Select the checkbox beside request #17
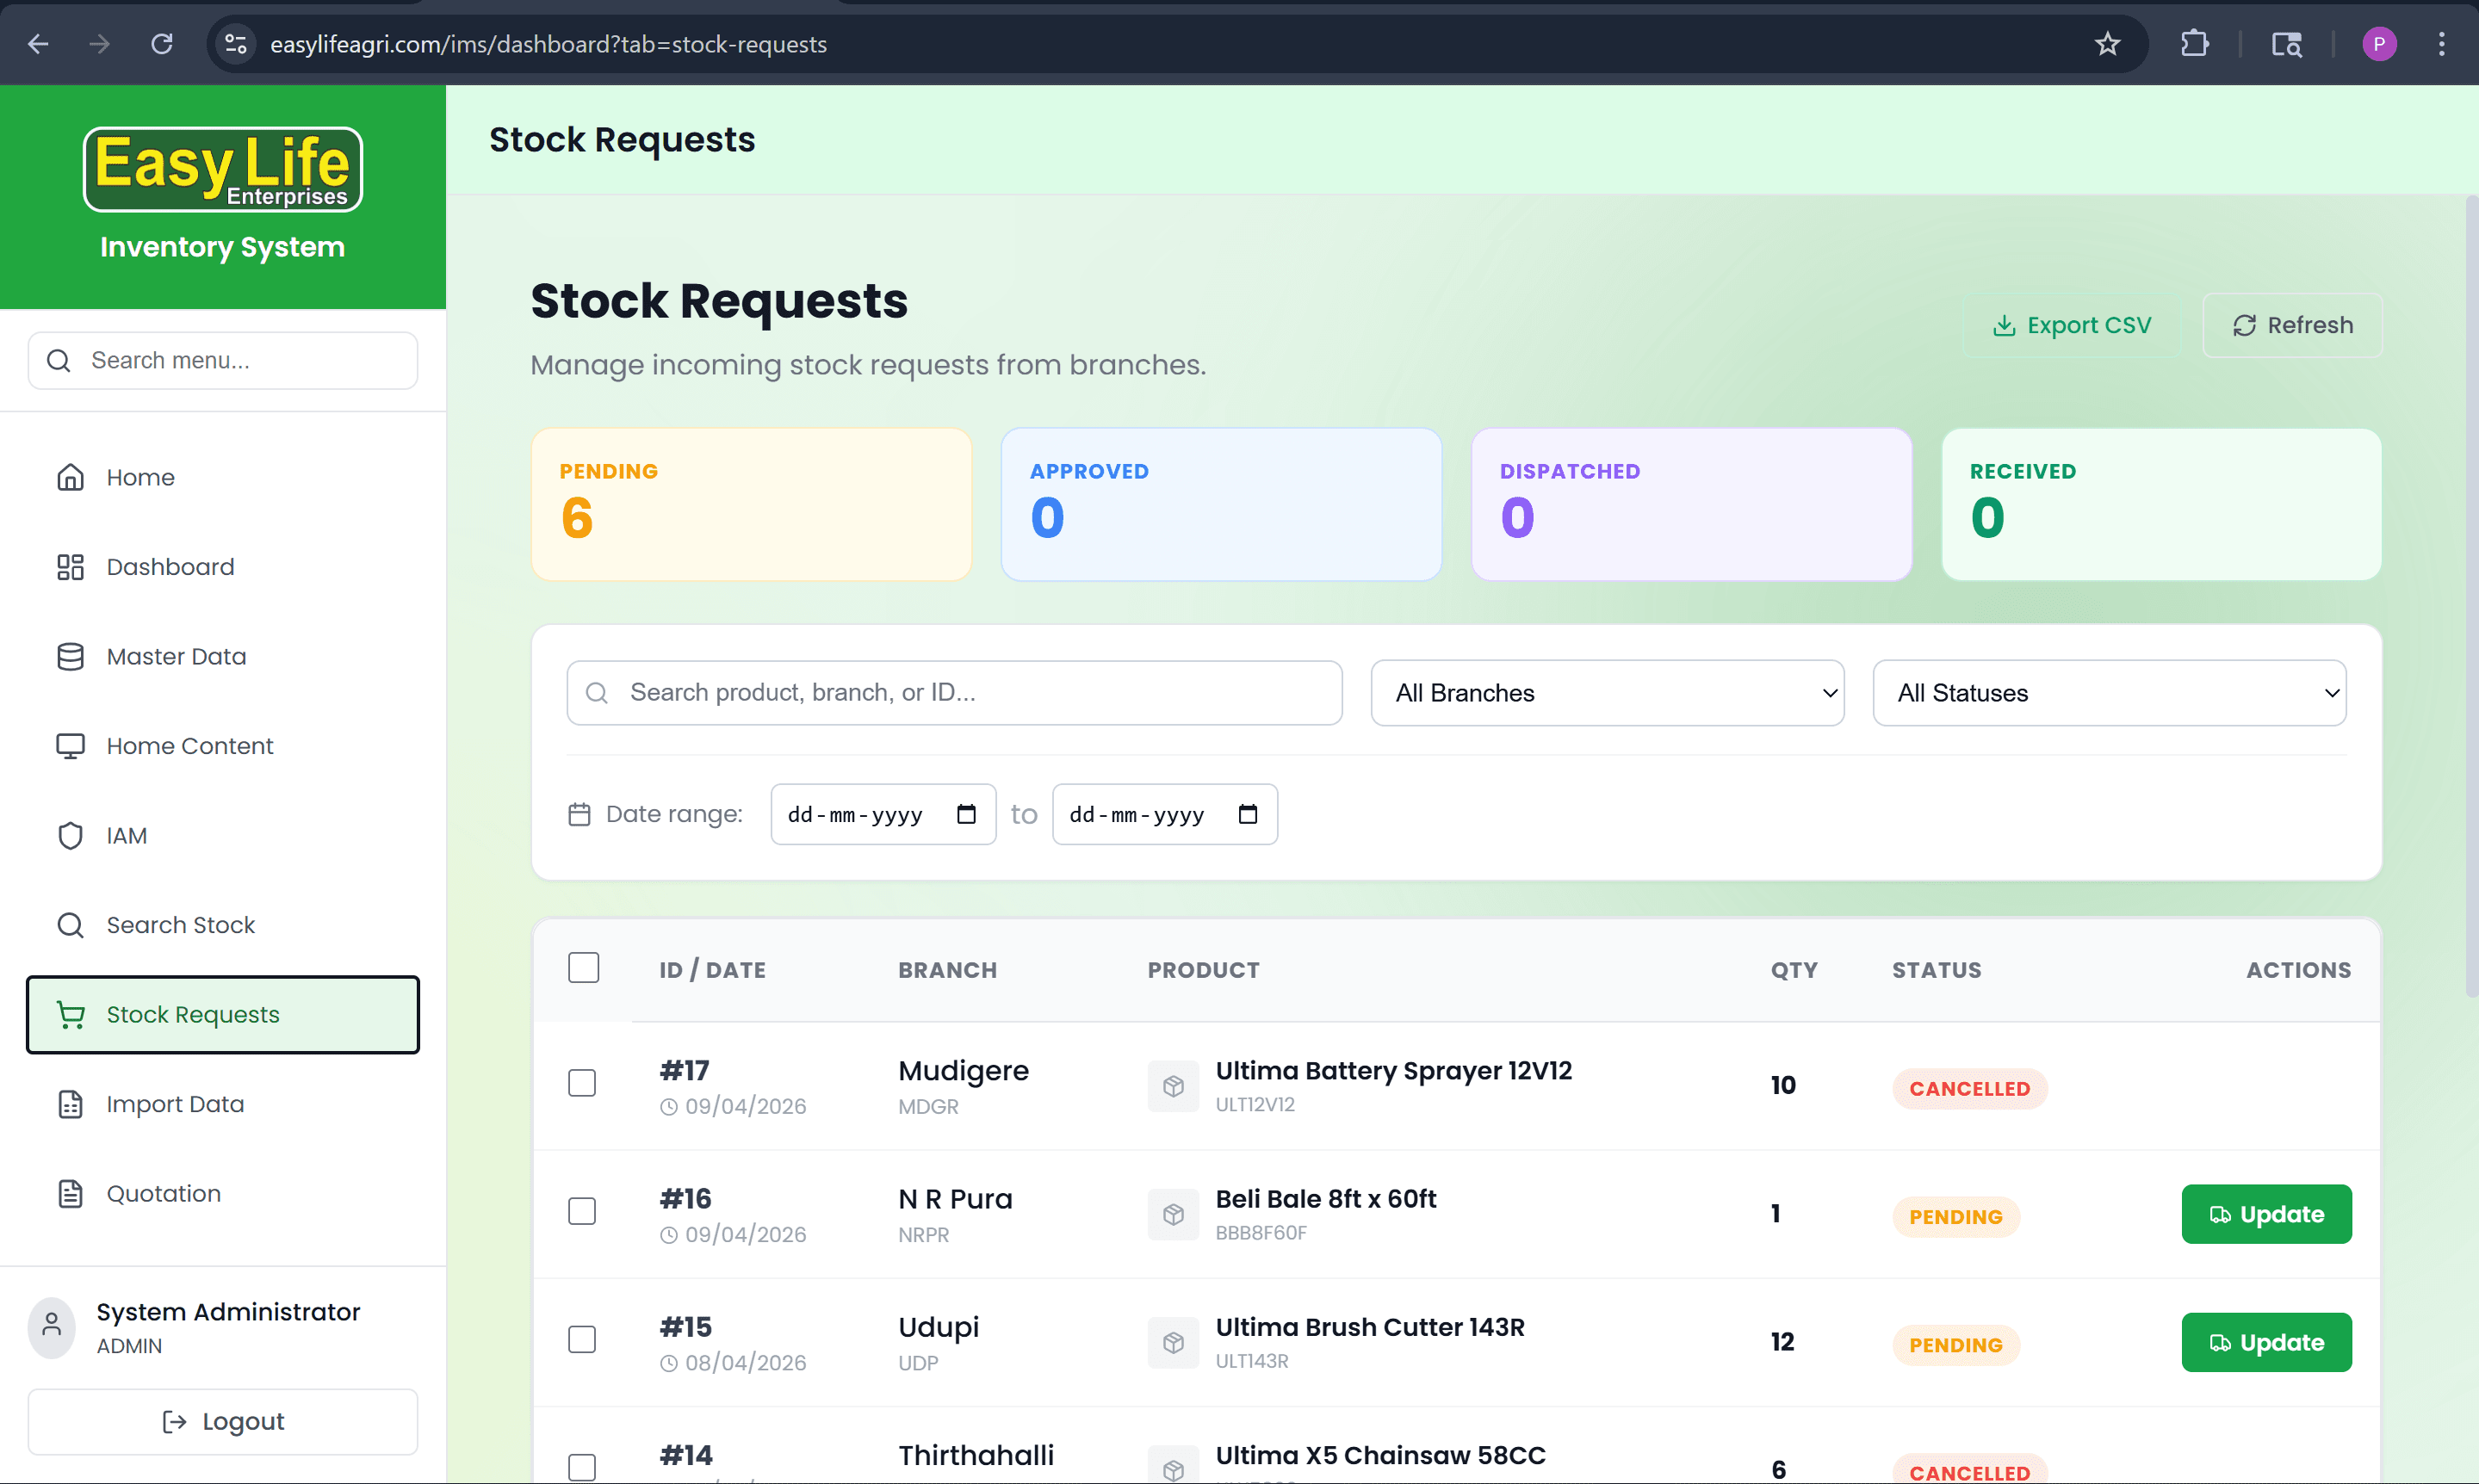The image size is (2479, 1484). pos(583,1082)
